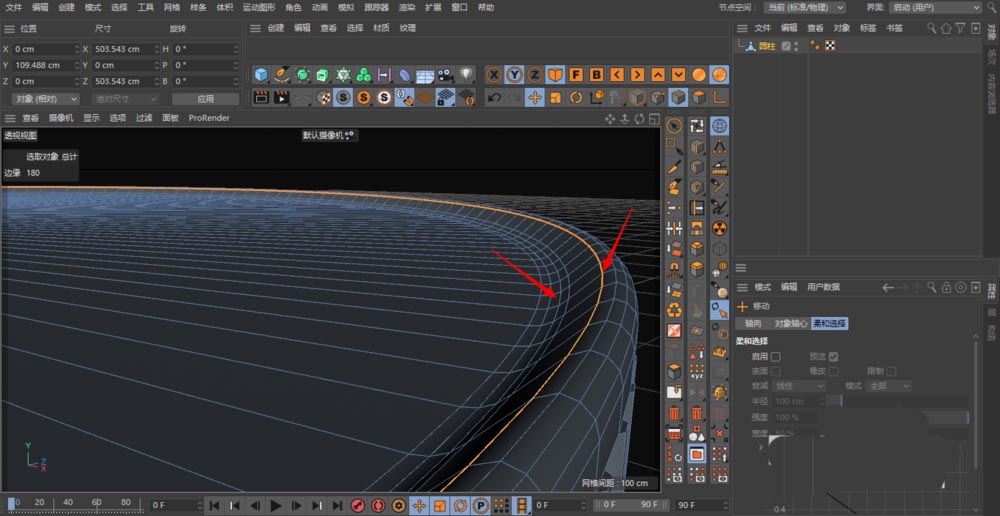Image resolution: width=1000 pixels, height=516 pixels.
Task: Toggle the Z axis lock icon
Action: [x=535, y=75]
